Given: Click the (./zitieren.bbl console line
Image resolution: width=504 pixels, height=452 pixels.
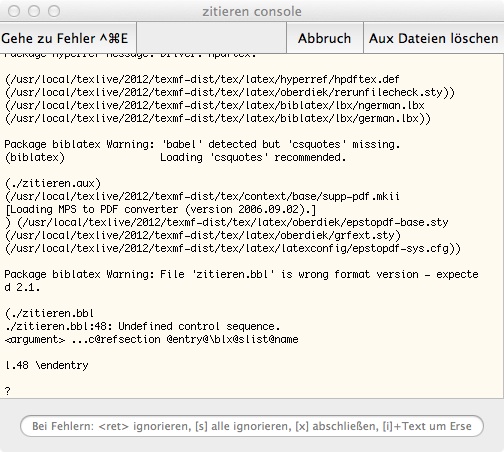Looking at the screenshot, I should coord(49,313).
